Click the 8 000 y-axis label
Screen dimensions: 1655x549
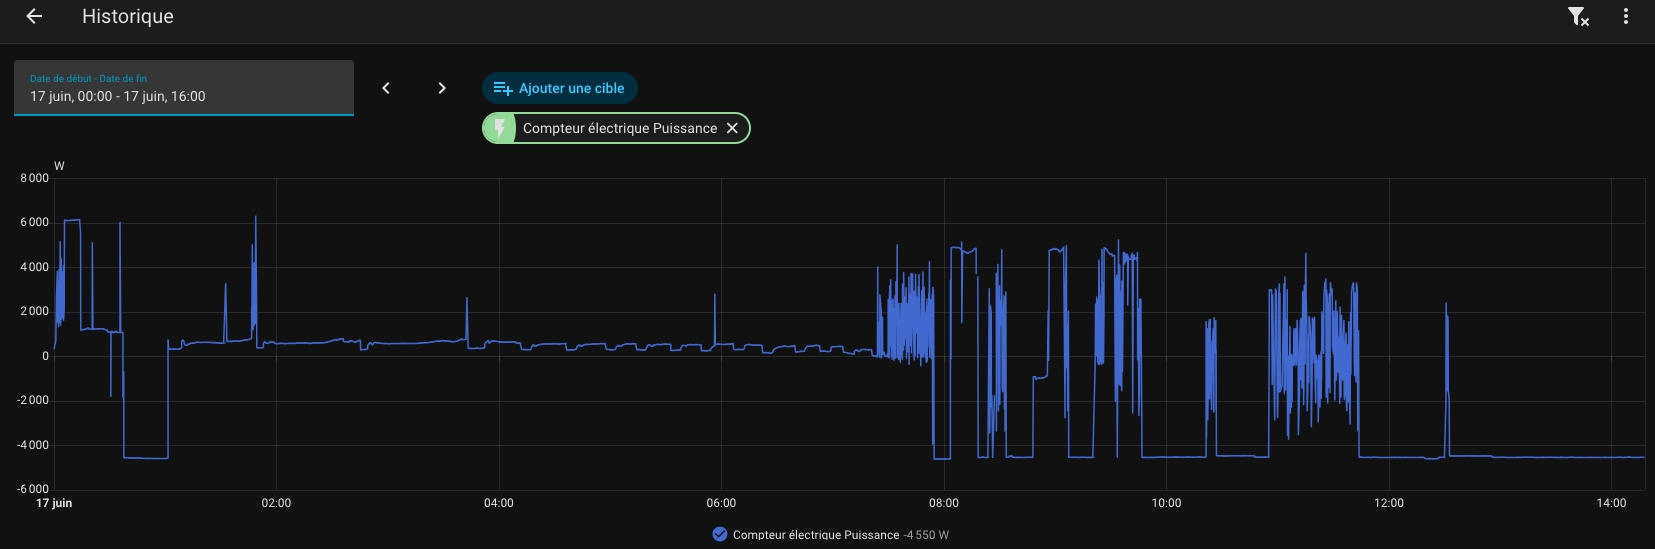pyautogui.click(x=34, y=178)
